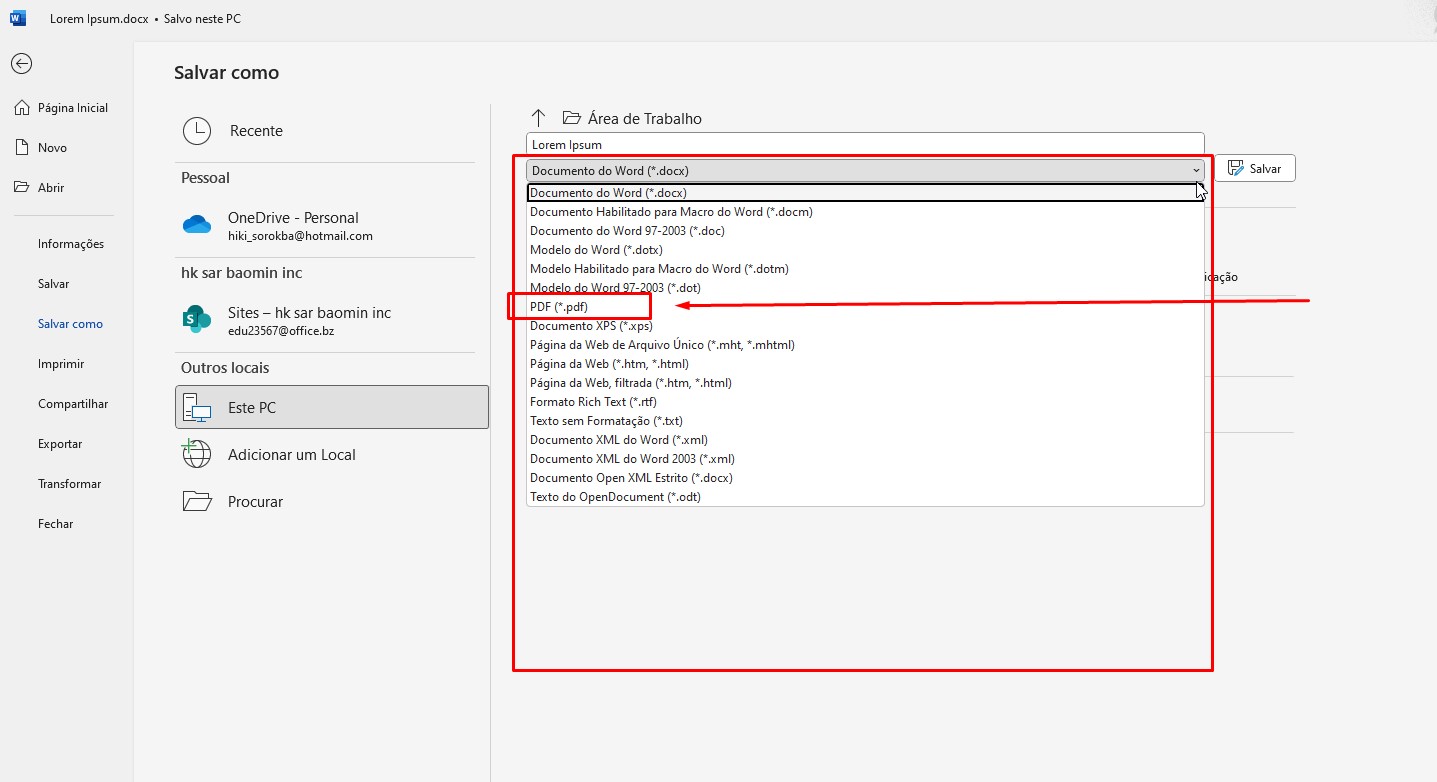This screenshot has height=782, width=1437.
Task: Open Página Inicial in sidebar
Action: coord(61,108)
